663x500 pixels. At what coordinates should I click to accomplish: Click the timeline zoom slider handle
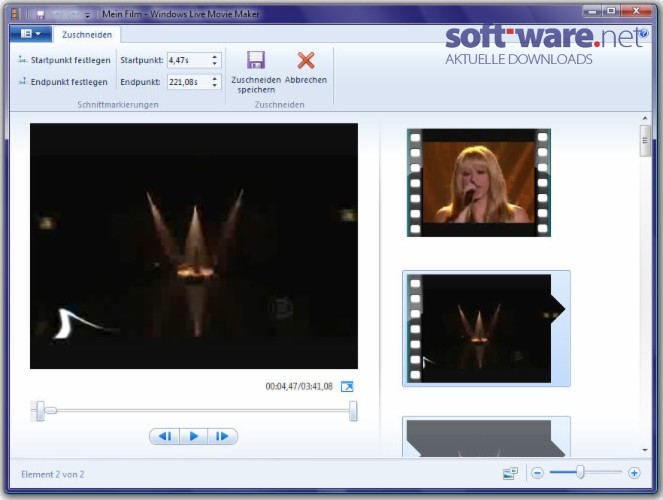[x=581, y=473]
